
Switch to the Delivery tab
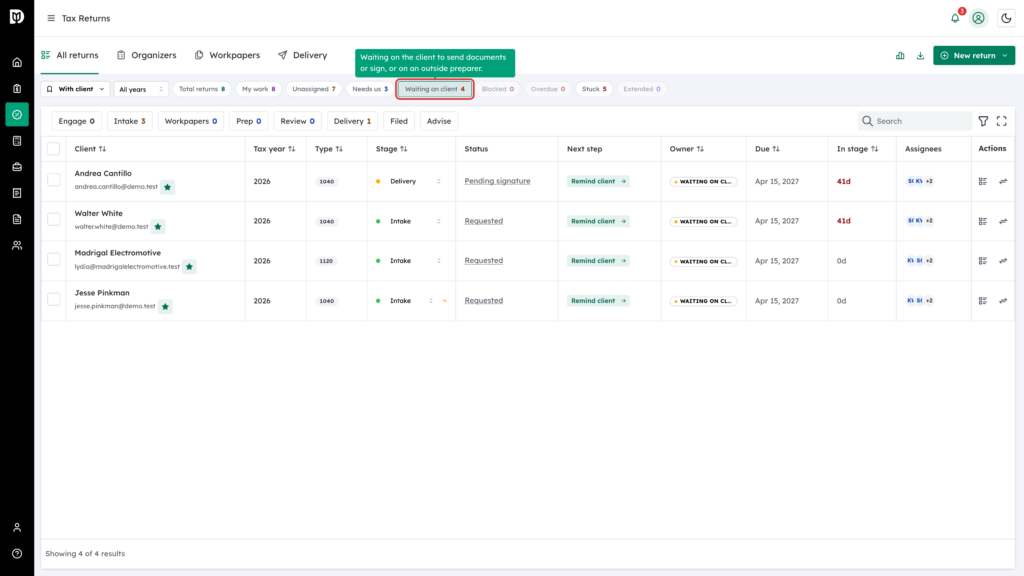click(302, 56)
